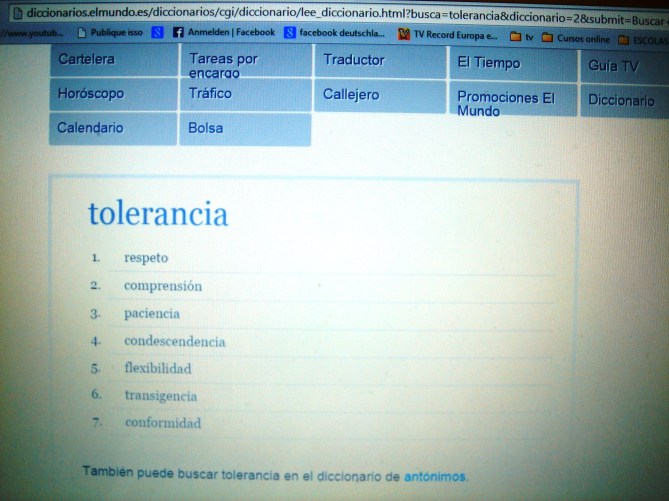669x501 pixels.
Task: Go to Promociones El Mundo
Action: click(x=505, y=103)
